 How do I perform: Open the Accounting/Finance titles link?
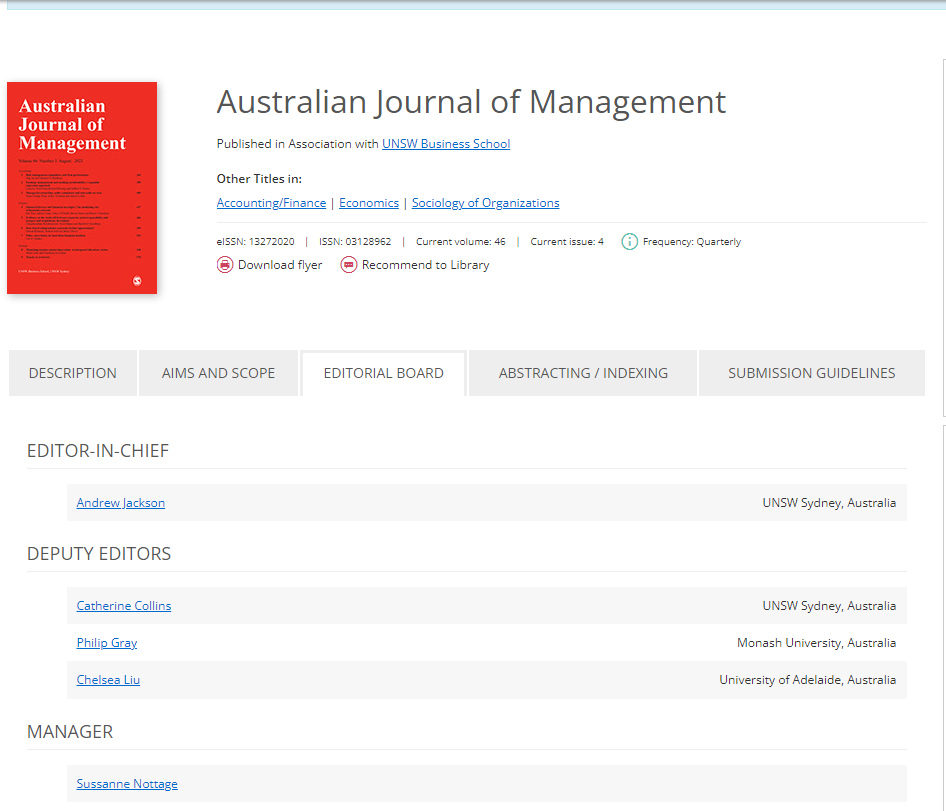[271, 203]
